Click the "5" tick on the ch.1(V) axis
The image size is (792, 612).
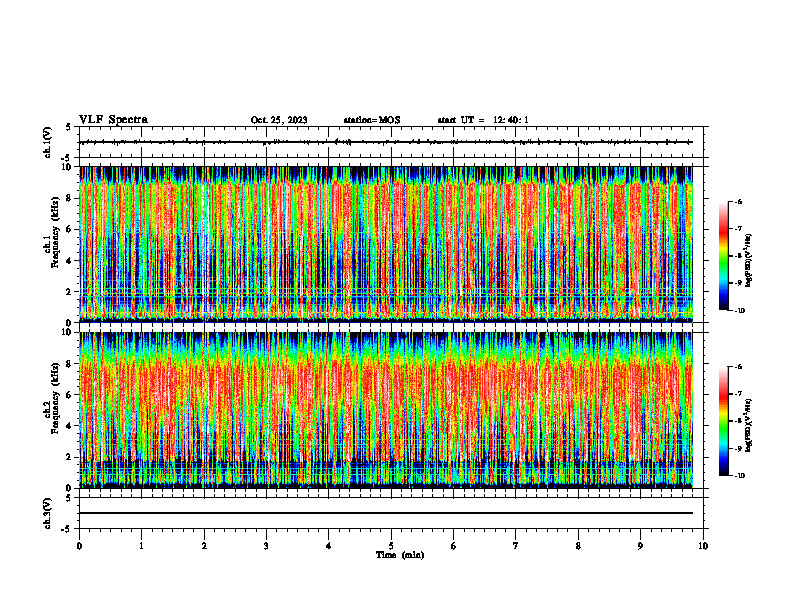point(69,127)
